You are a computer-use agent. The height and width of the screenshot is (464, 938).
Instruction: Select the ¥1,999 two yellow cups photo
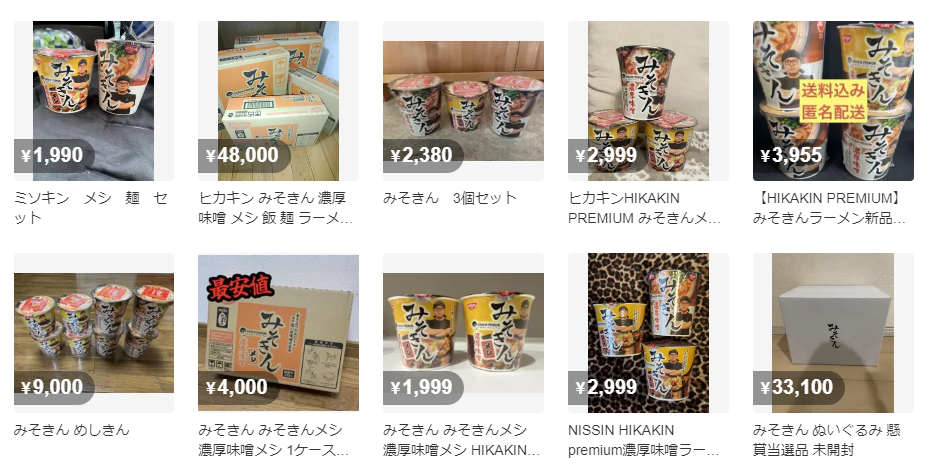click(463, 333)
